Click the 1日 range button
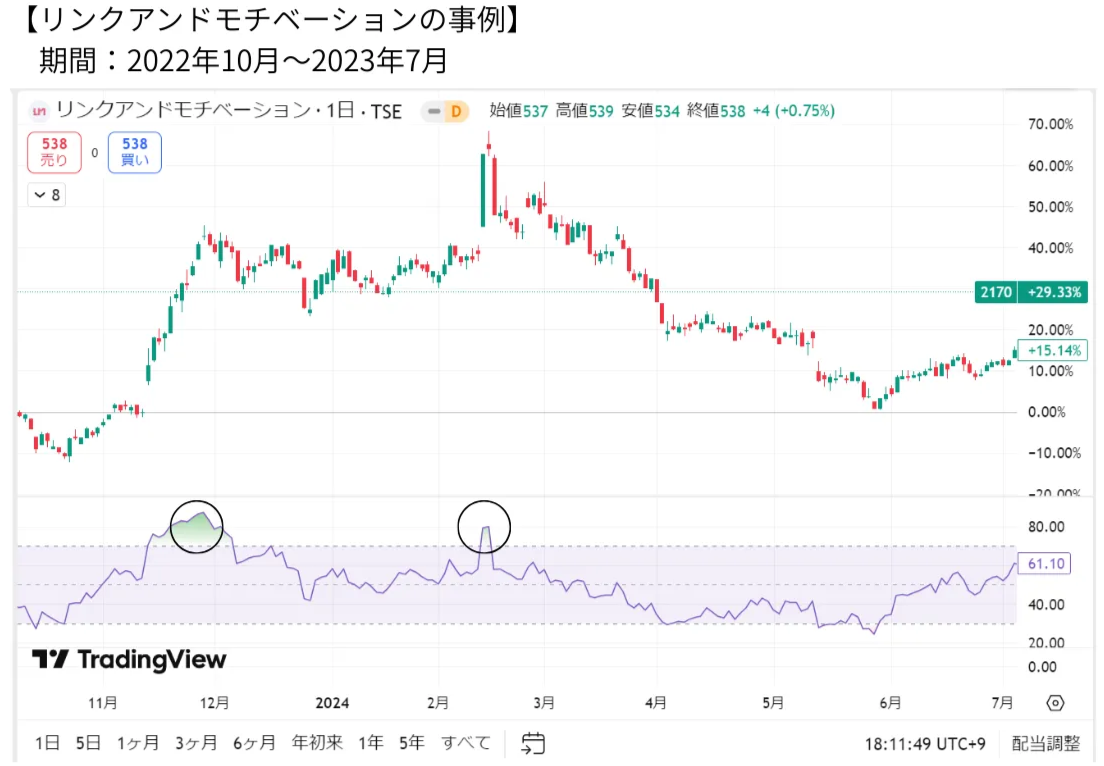 pos(47,743)
